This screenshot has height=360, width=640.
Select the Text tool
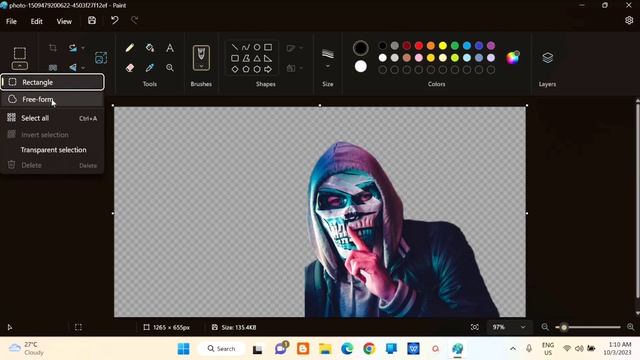tap(170, 48)
